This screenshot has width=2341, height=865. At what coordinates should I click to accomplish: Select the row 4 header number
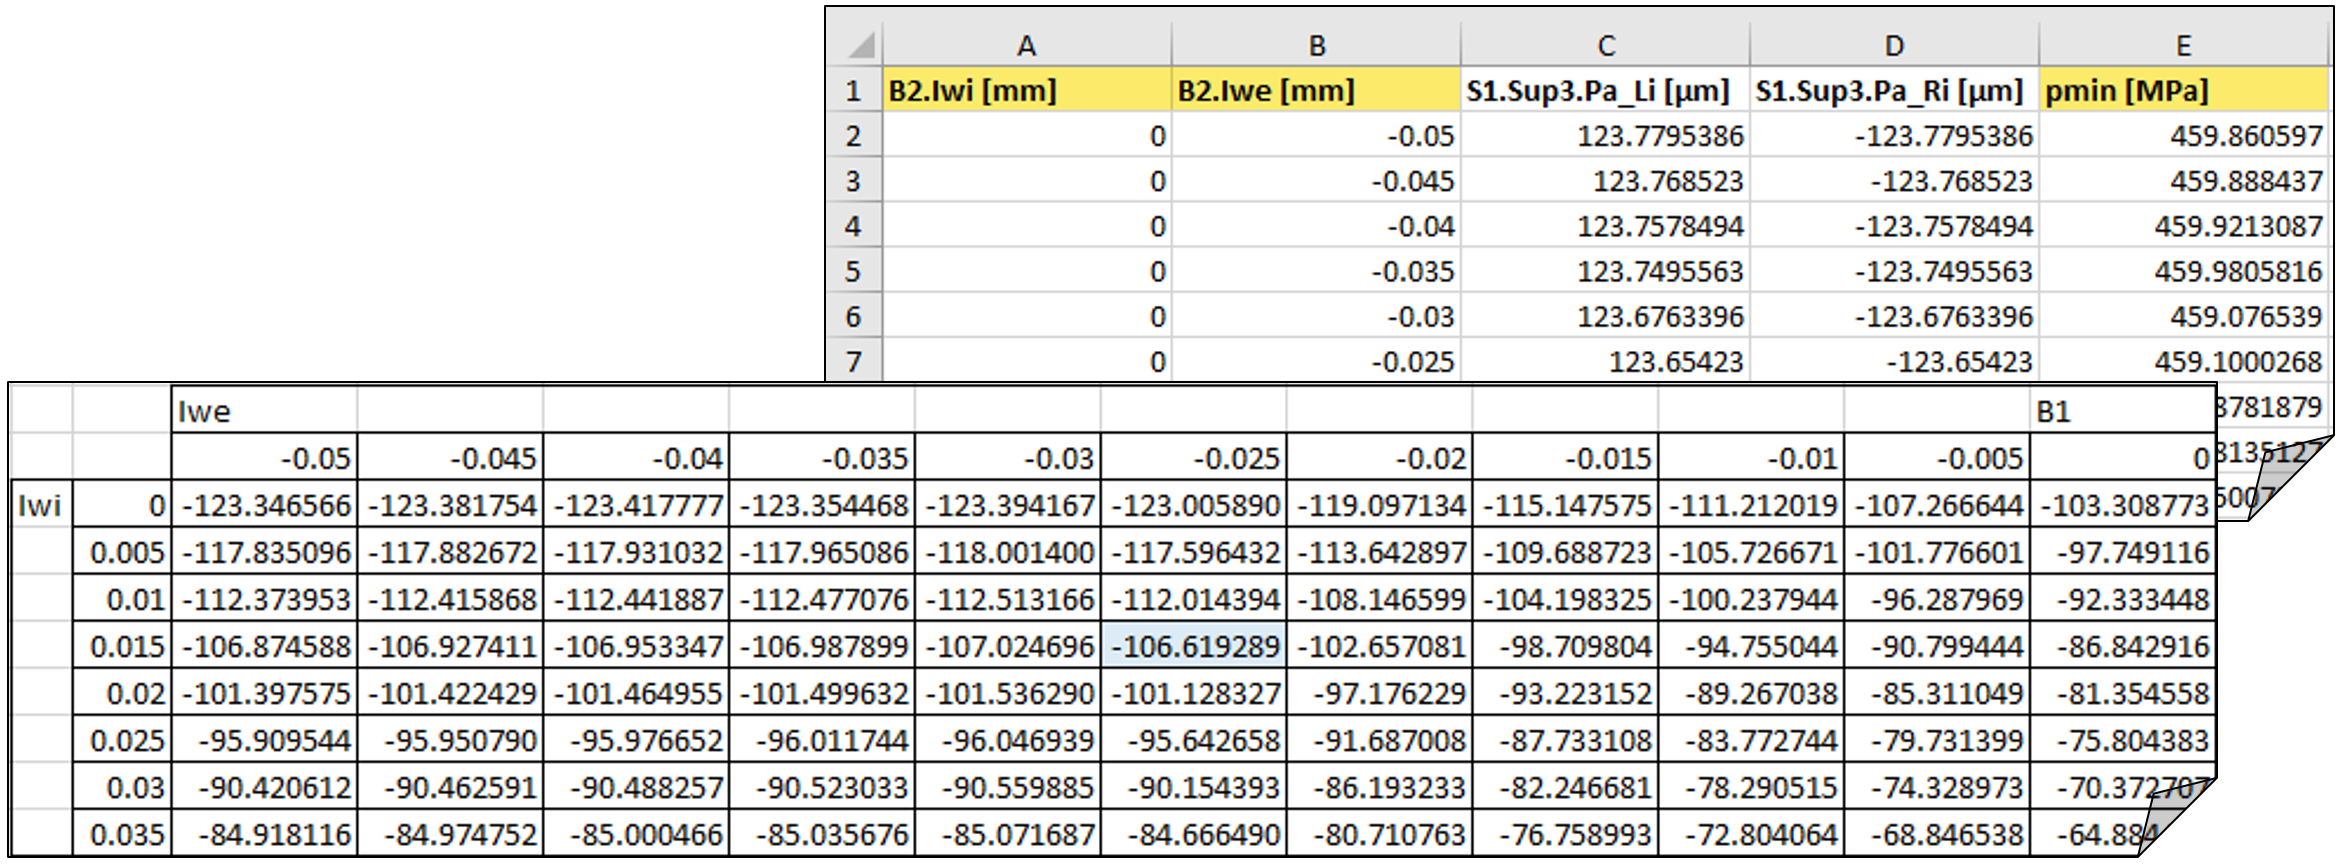click(x=853, y=226)
